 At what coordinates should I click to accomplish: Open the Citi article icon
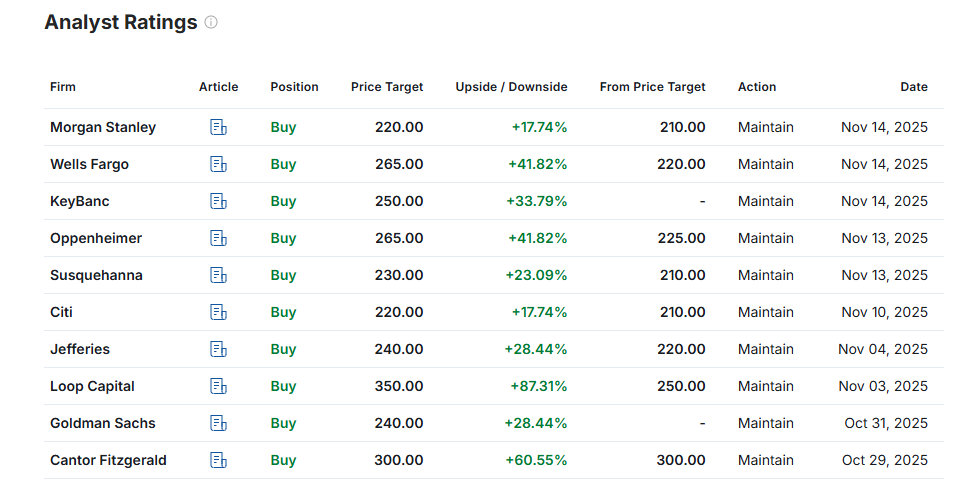pyautogui.click(x=218, y=312)
